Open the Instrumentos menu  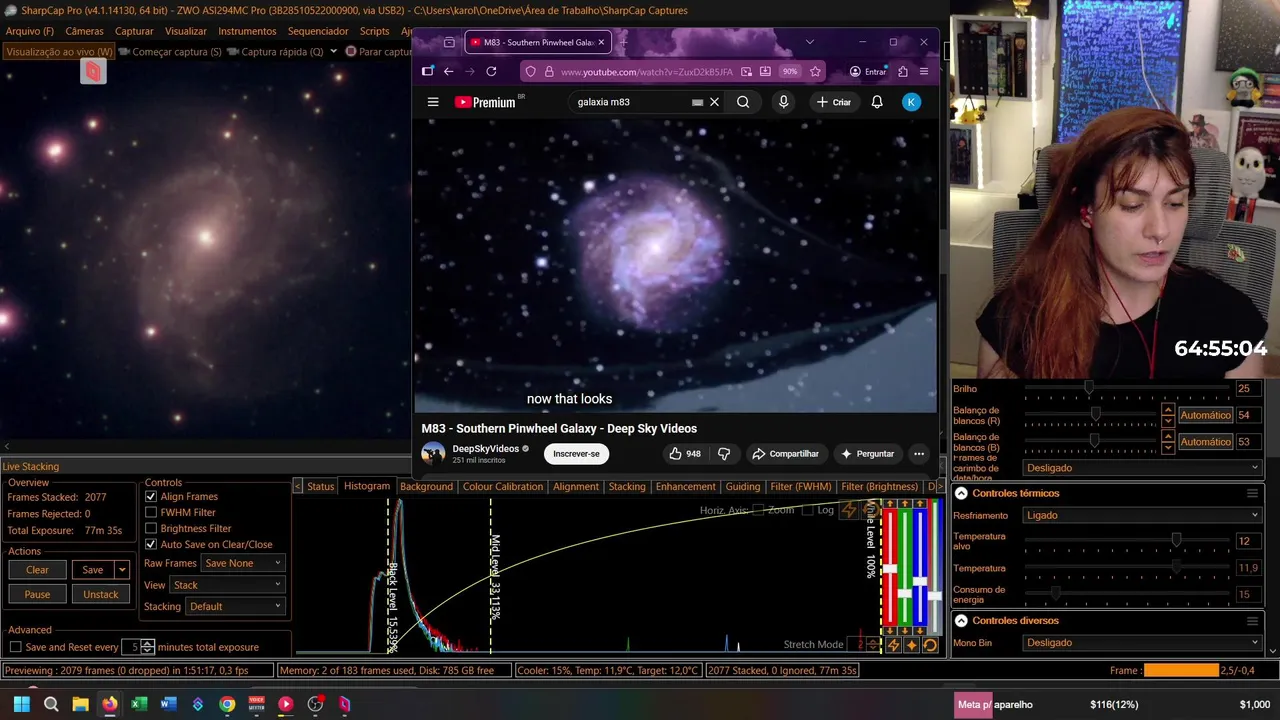coord(247,31)
